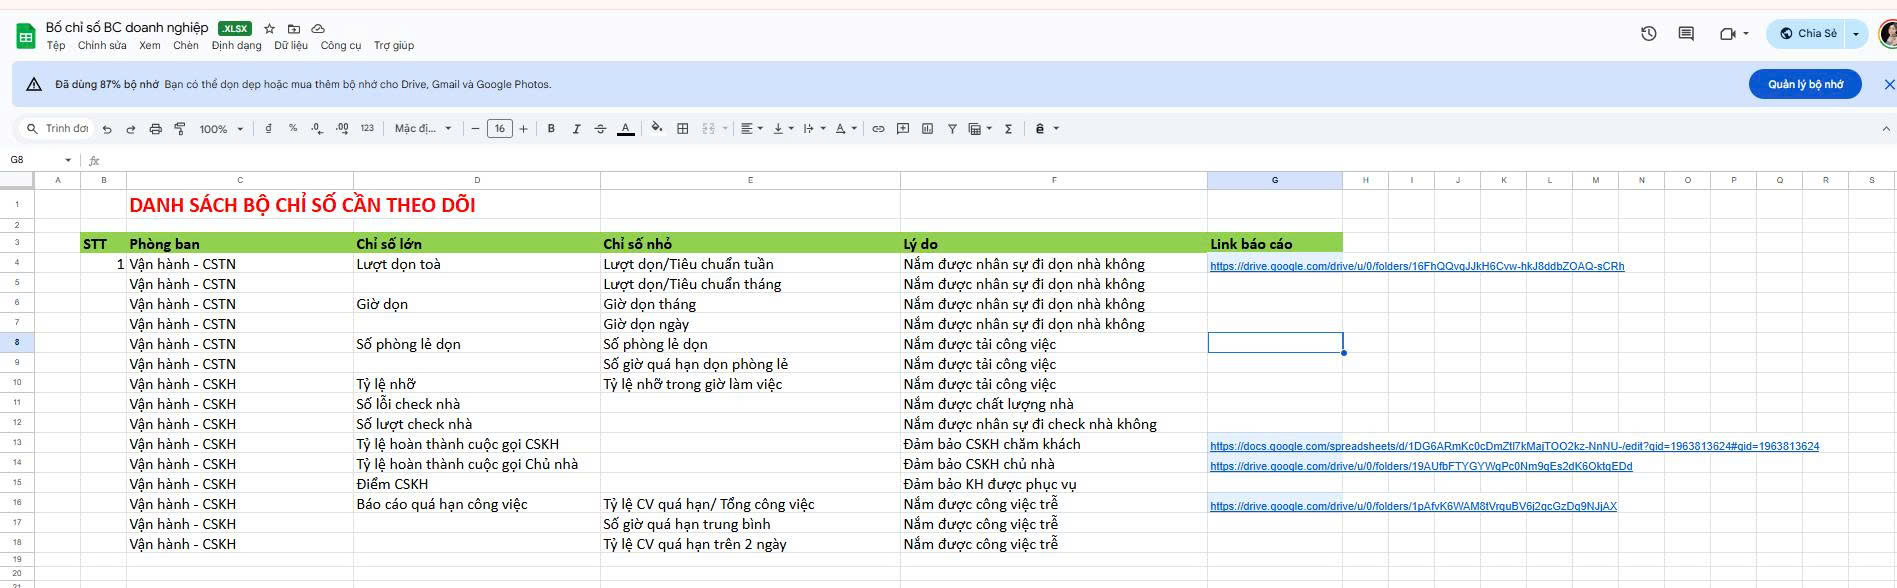
Task: Open the horizontal align dropdown
Action: click(x=751, y=129)
